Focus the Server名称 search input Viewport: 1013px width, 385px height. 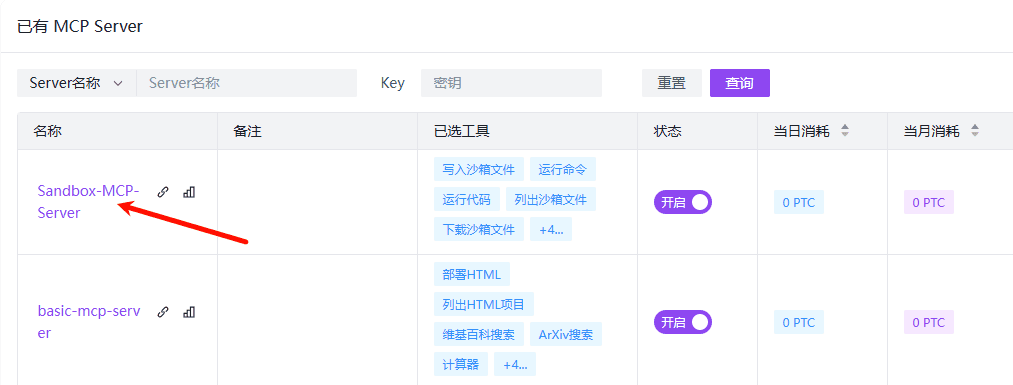click(246, 83)
